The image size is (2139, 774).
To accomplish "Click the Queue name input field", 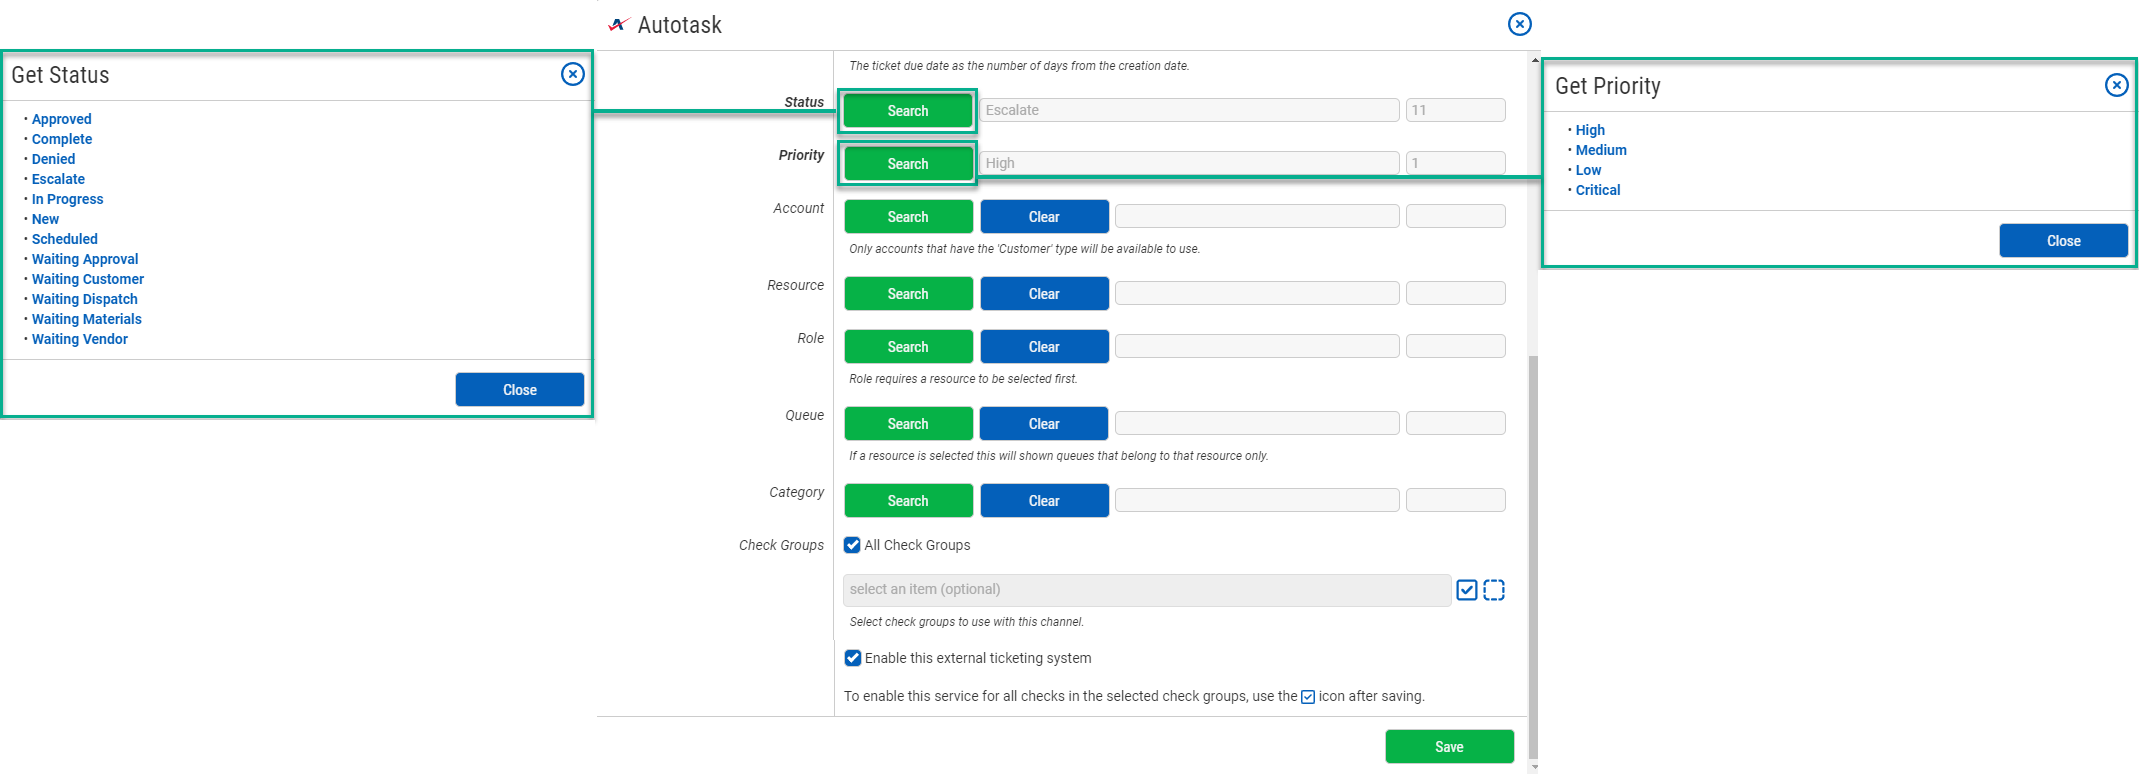I will click(x=1256, y=424).
